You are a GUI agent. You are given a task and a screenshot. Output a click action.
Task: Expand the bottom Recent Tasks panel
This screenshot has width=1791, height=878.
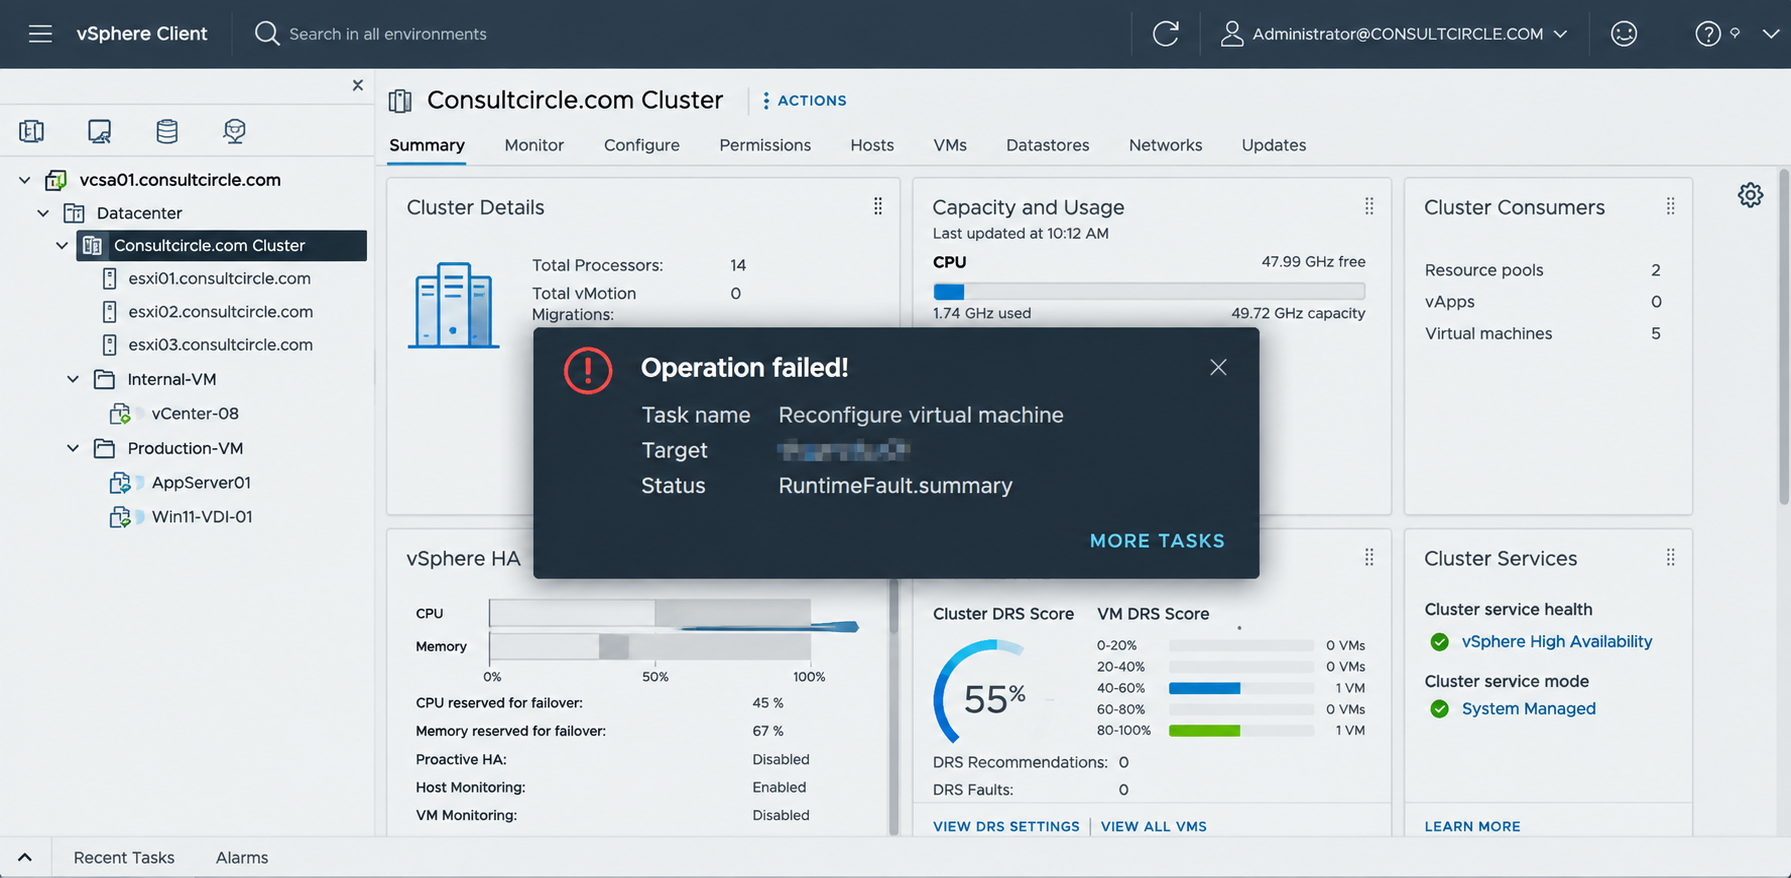click(25, 857)
